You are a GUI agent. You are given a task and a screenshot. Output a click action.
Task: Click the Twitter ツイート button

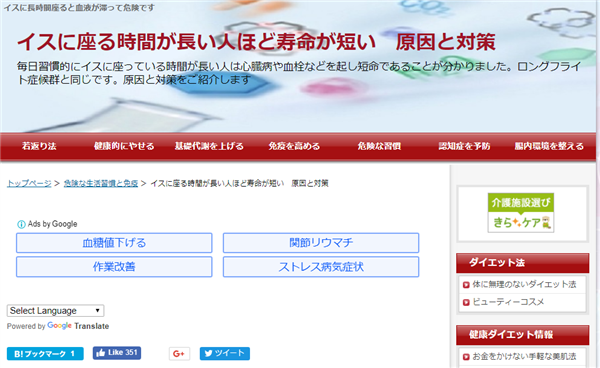[x=225, y=353]
